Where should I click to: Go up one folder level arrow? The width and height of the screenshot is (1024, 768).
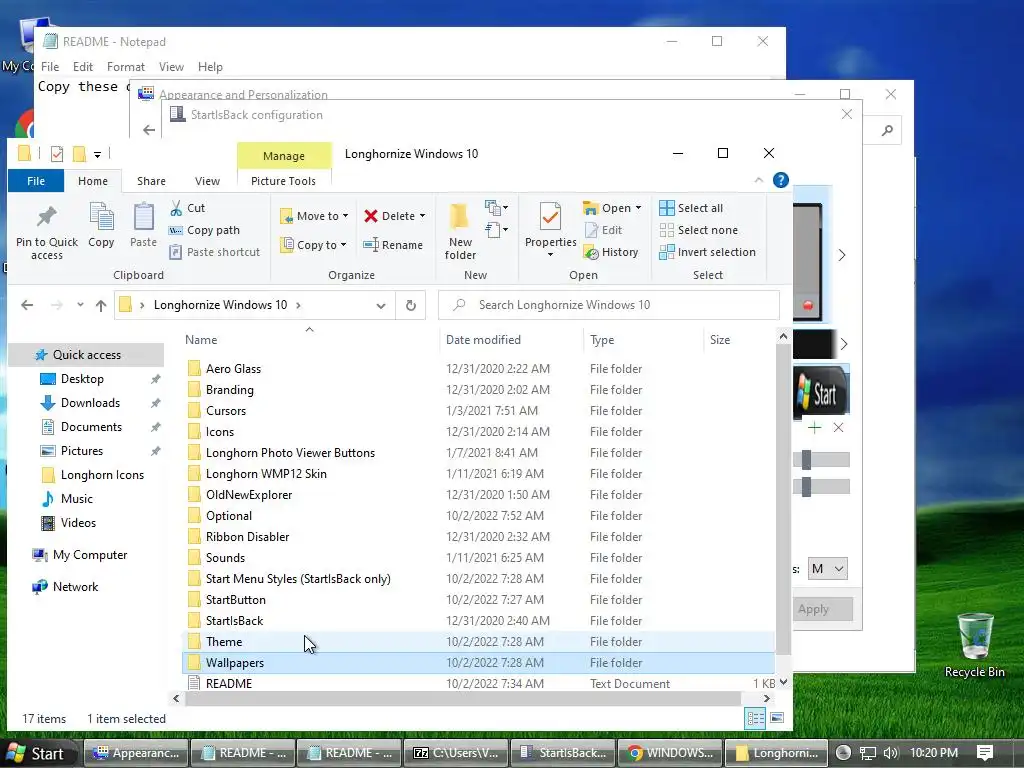[x=101, y=305]
